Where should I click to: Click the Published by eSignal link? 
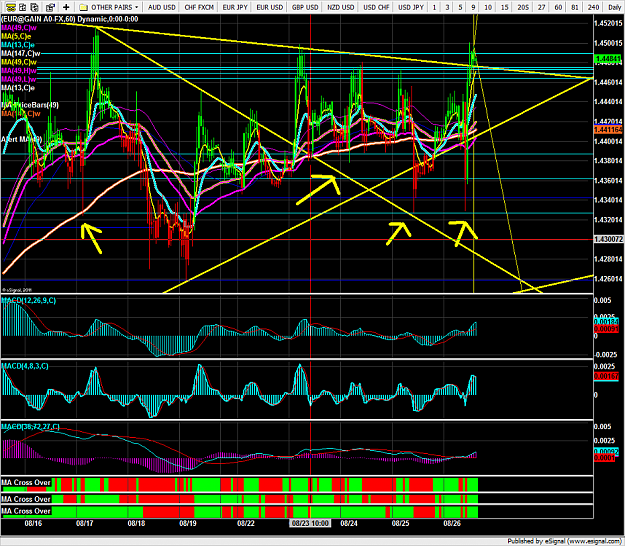point(565,541)
